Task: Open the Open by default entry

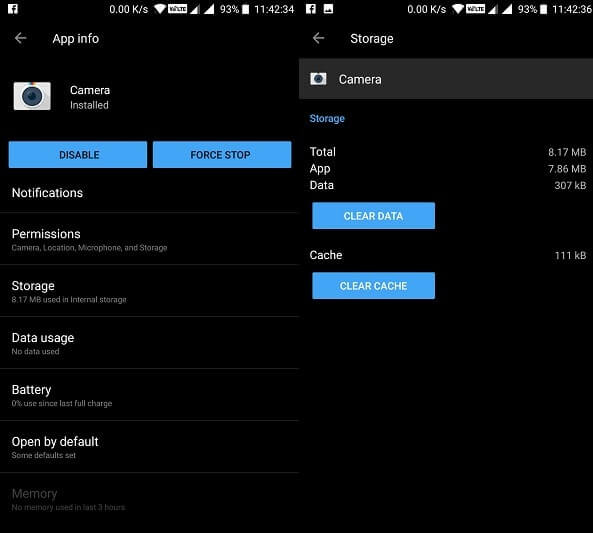Action: tap(149, 447)
